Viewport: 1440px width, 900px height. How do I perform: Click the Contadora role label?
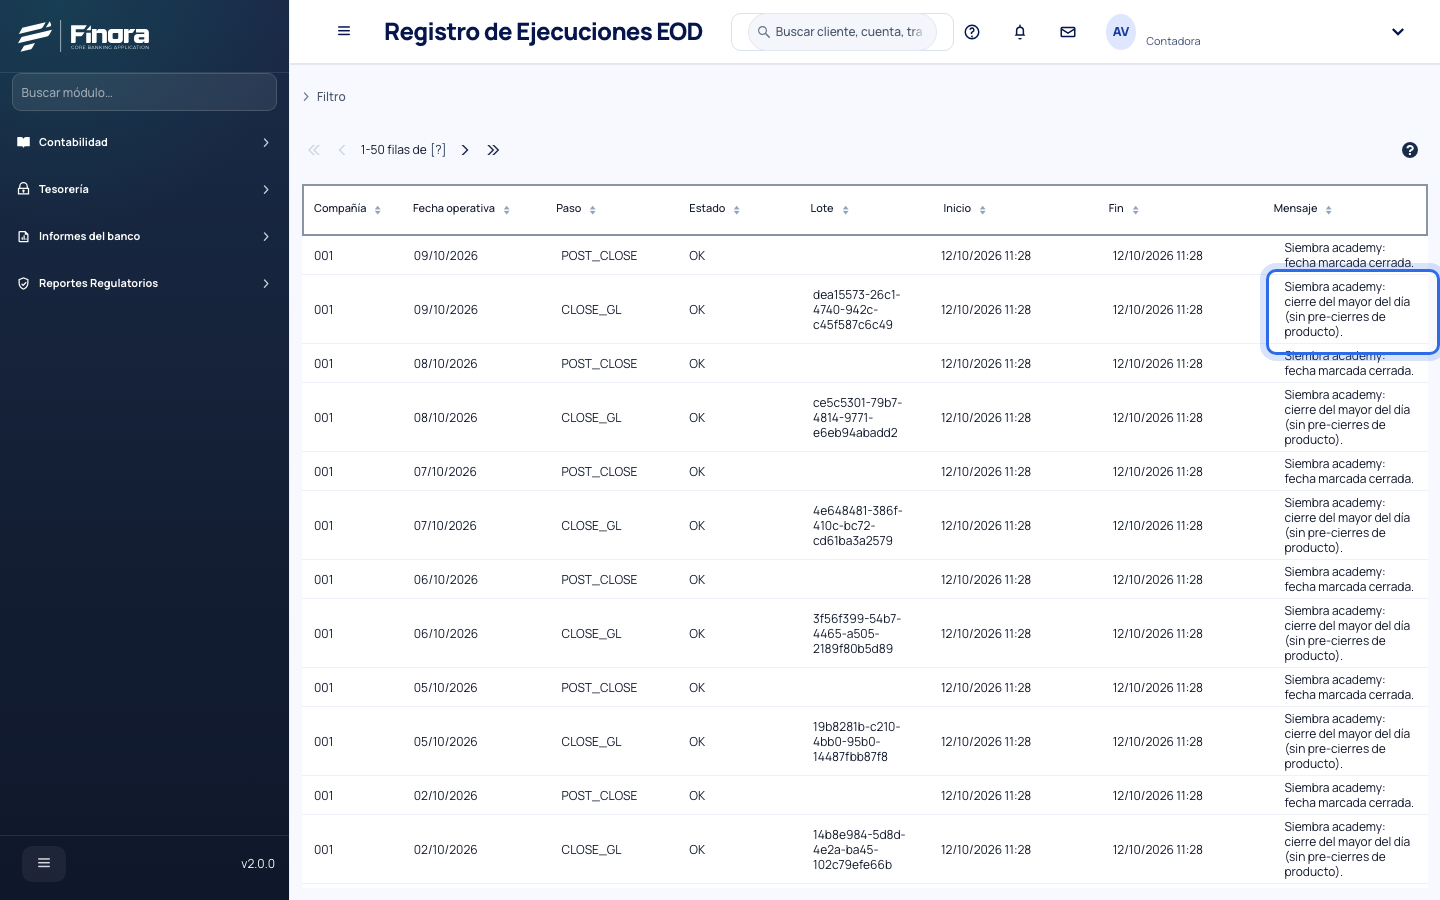click(1173, 41)
